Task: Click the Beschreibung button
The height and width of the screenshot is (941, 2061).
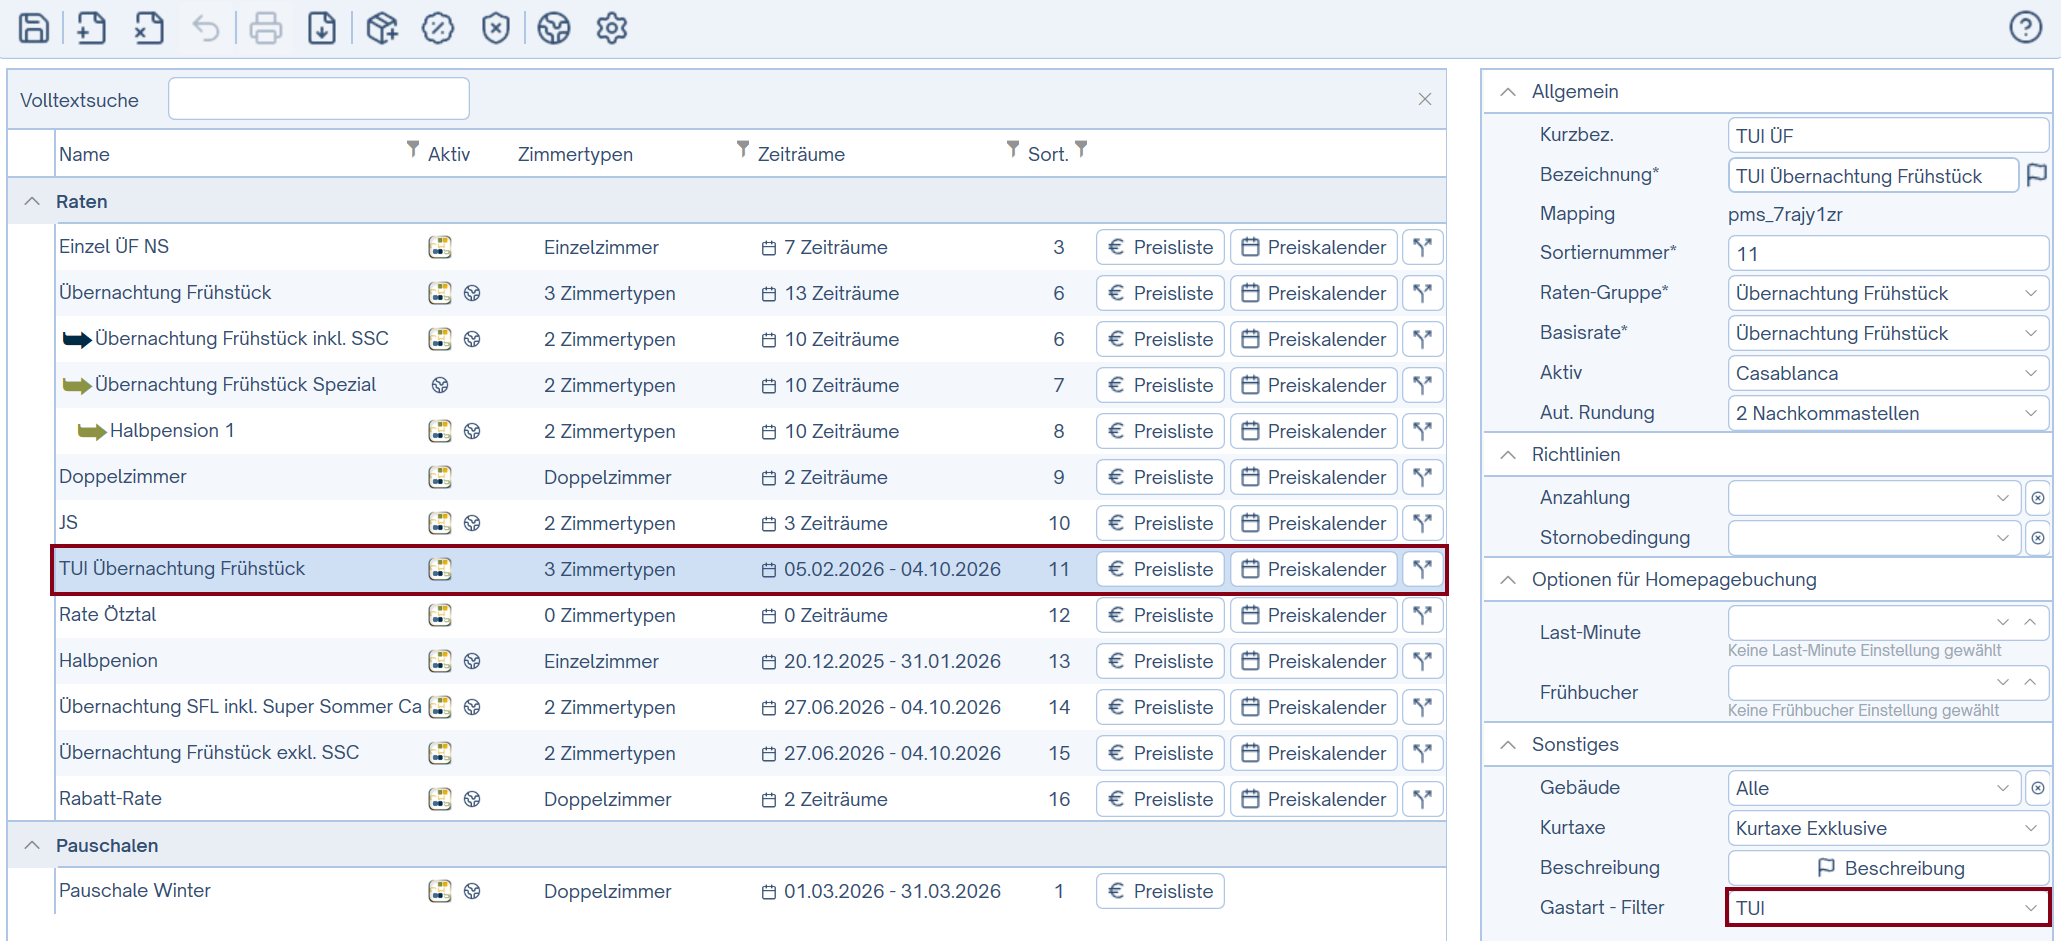Action: click(x=1888, y=868)
